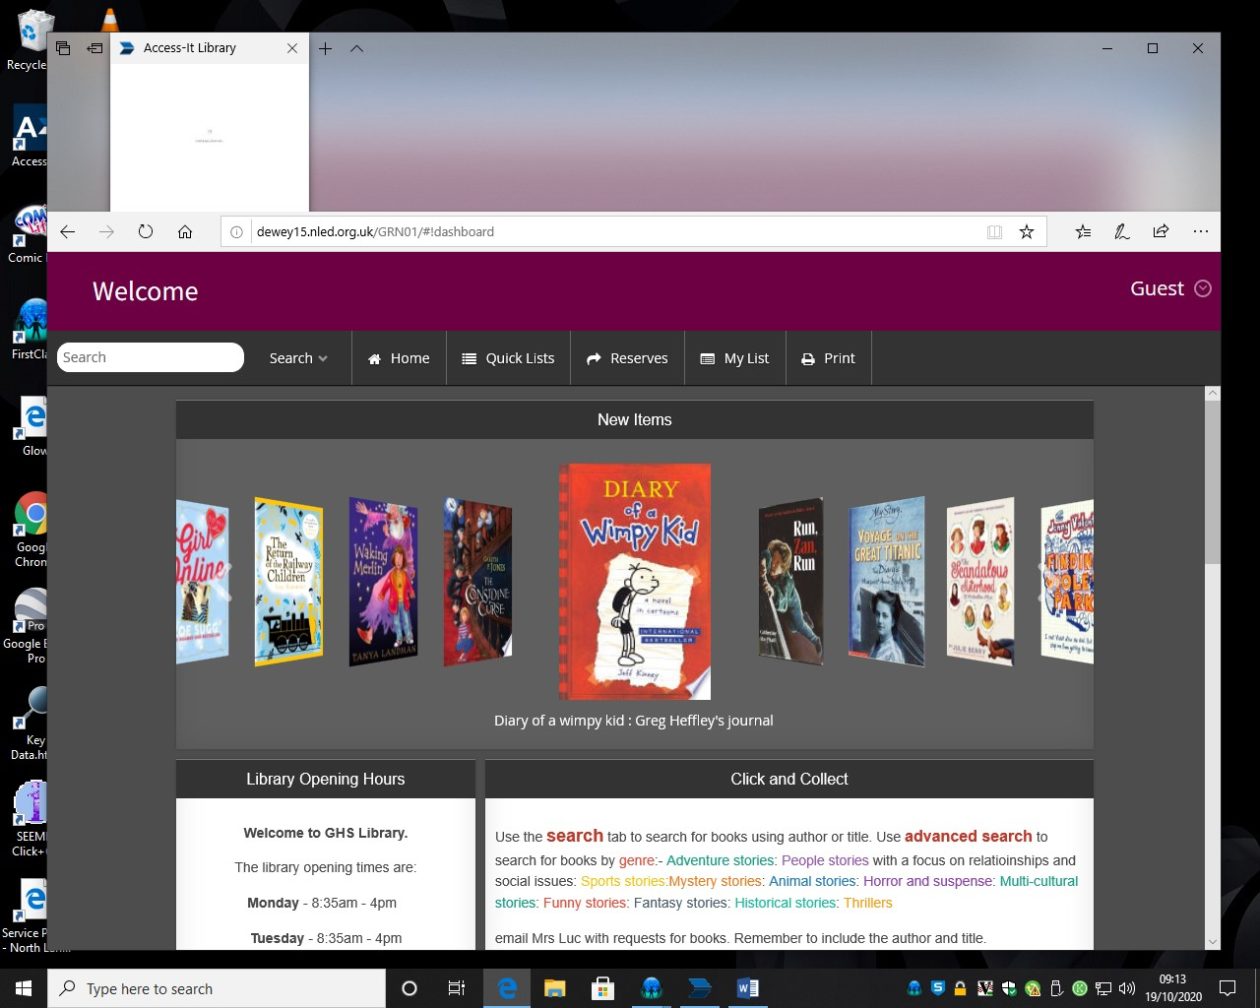Click the Share page icon
The image size is (1260, 1008).
tap(1161, 231)
